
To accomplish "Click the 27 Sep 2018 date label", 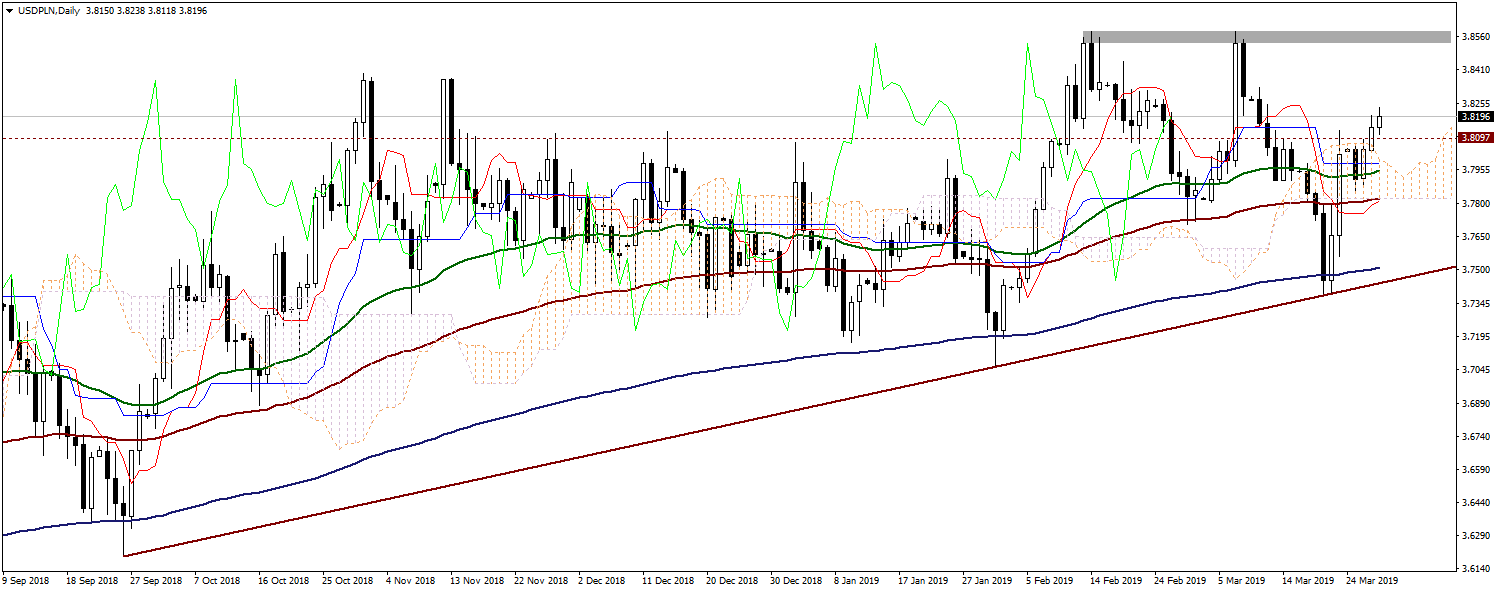I will click(157, 580).
